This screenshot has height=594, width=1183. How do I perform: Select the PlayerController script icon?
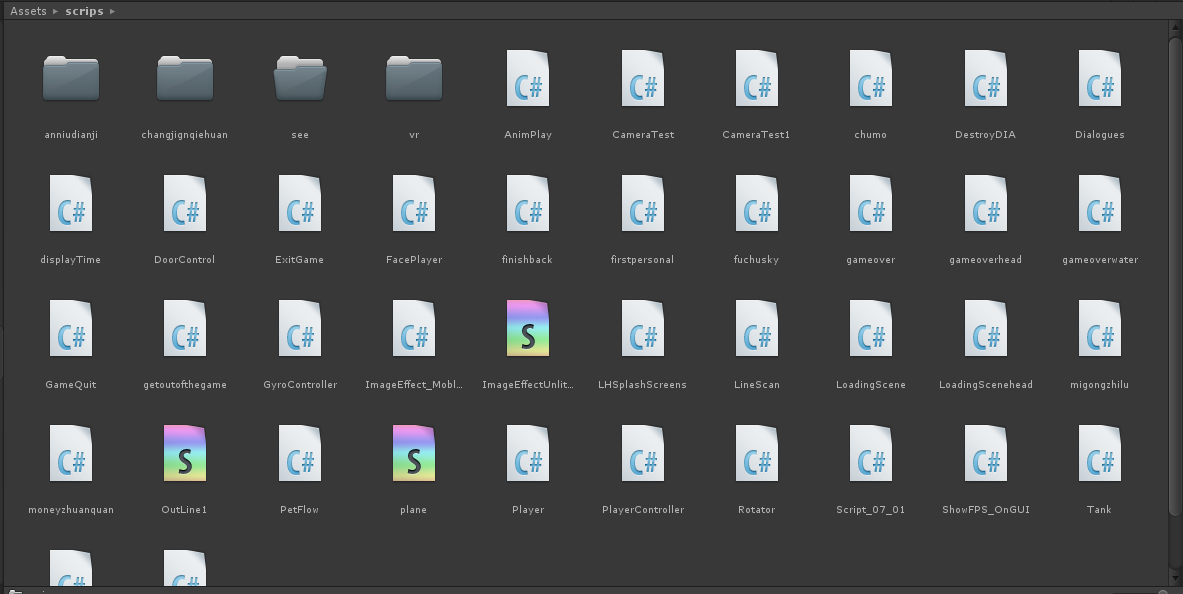point(643,454)
